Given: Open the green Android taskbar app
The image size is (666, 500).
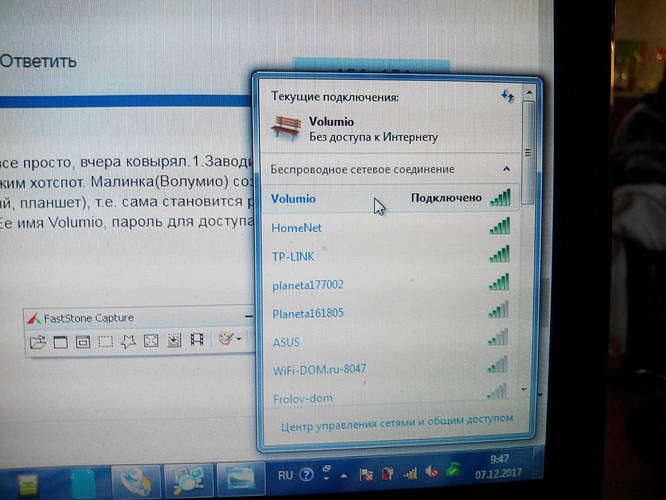Looking at the screenshot, I should coord(28,485).
